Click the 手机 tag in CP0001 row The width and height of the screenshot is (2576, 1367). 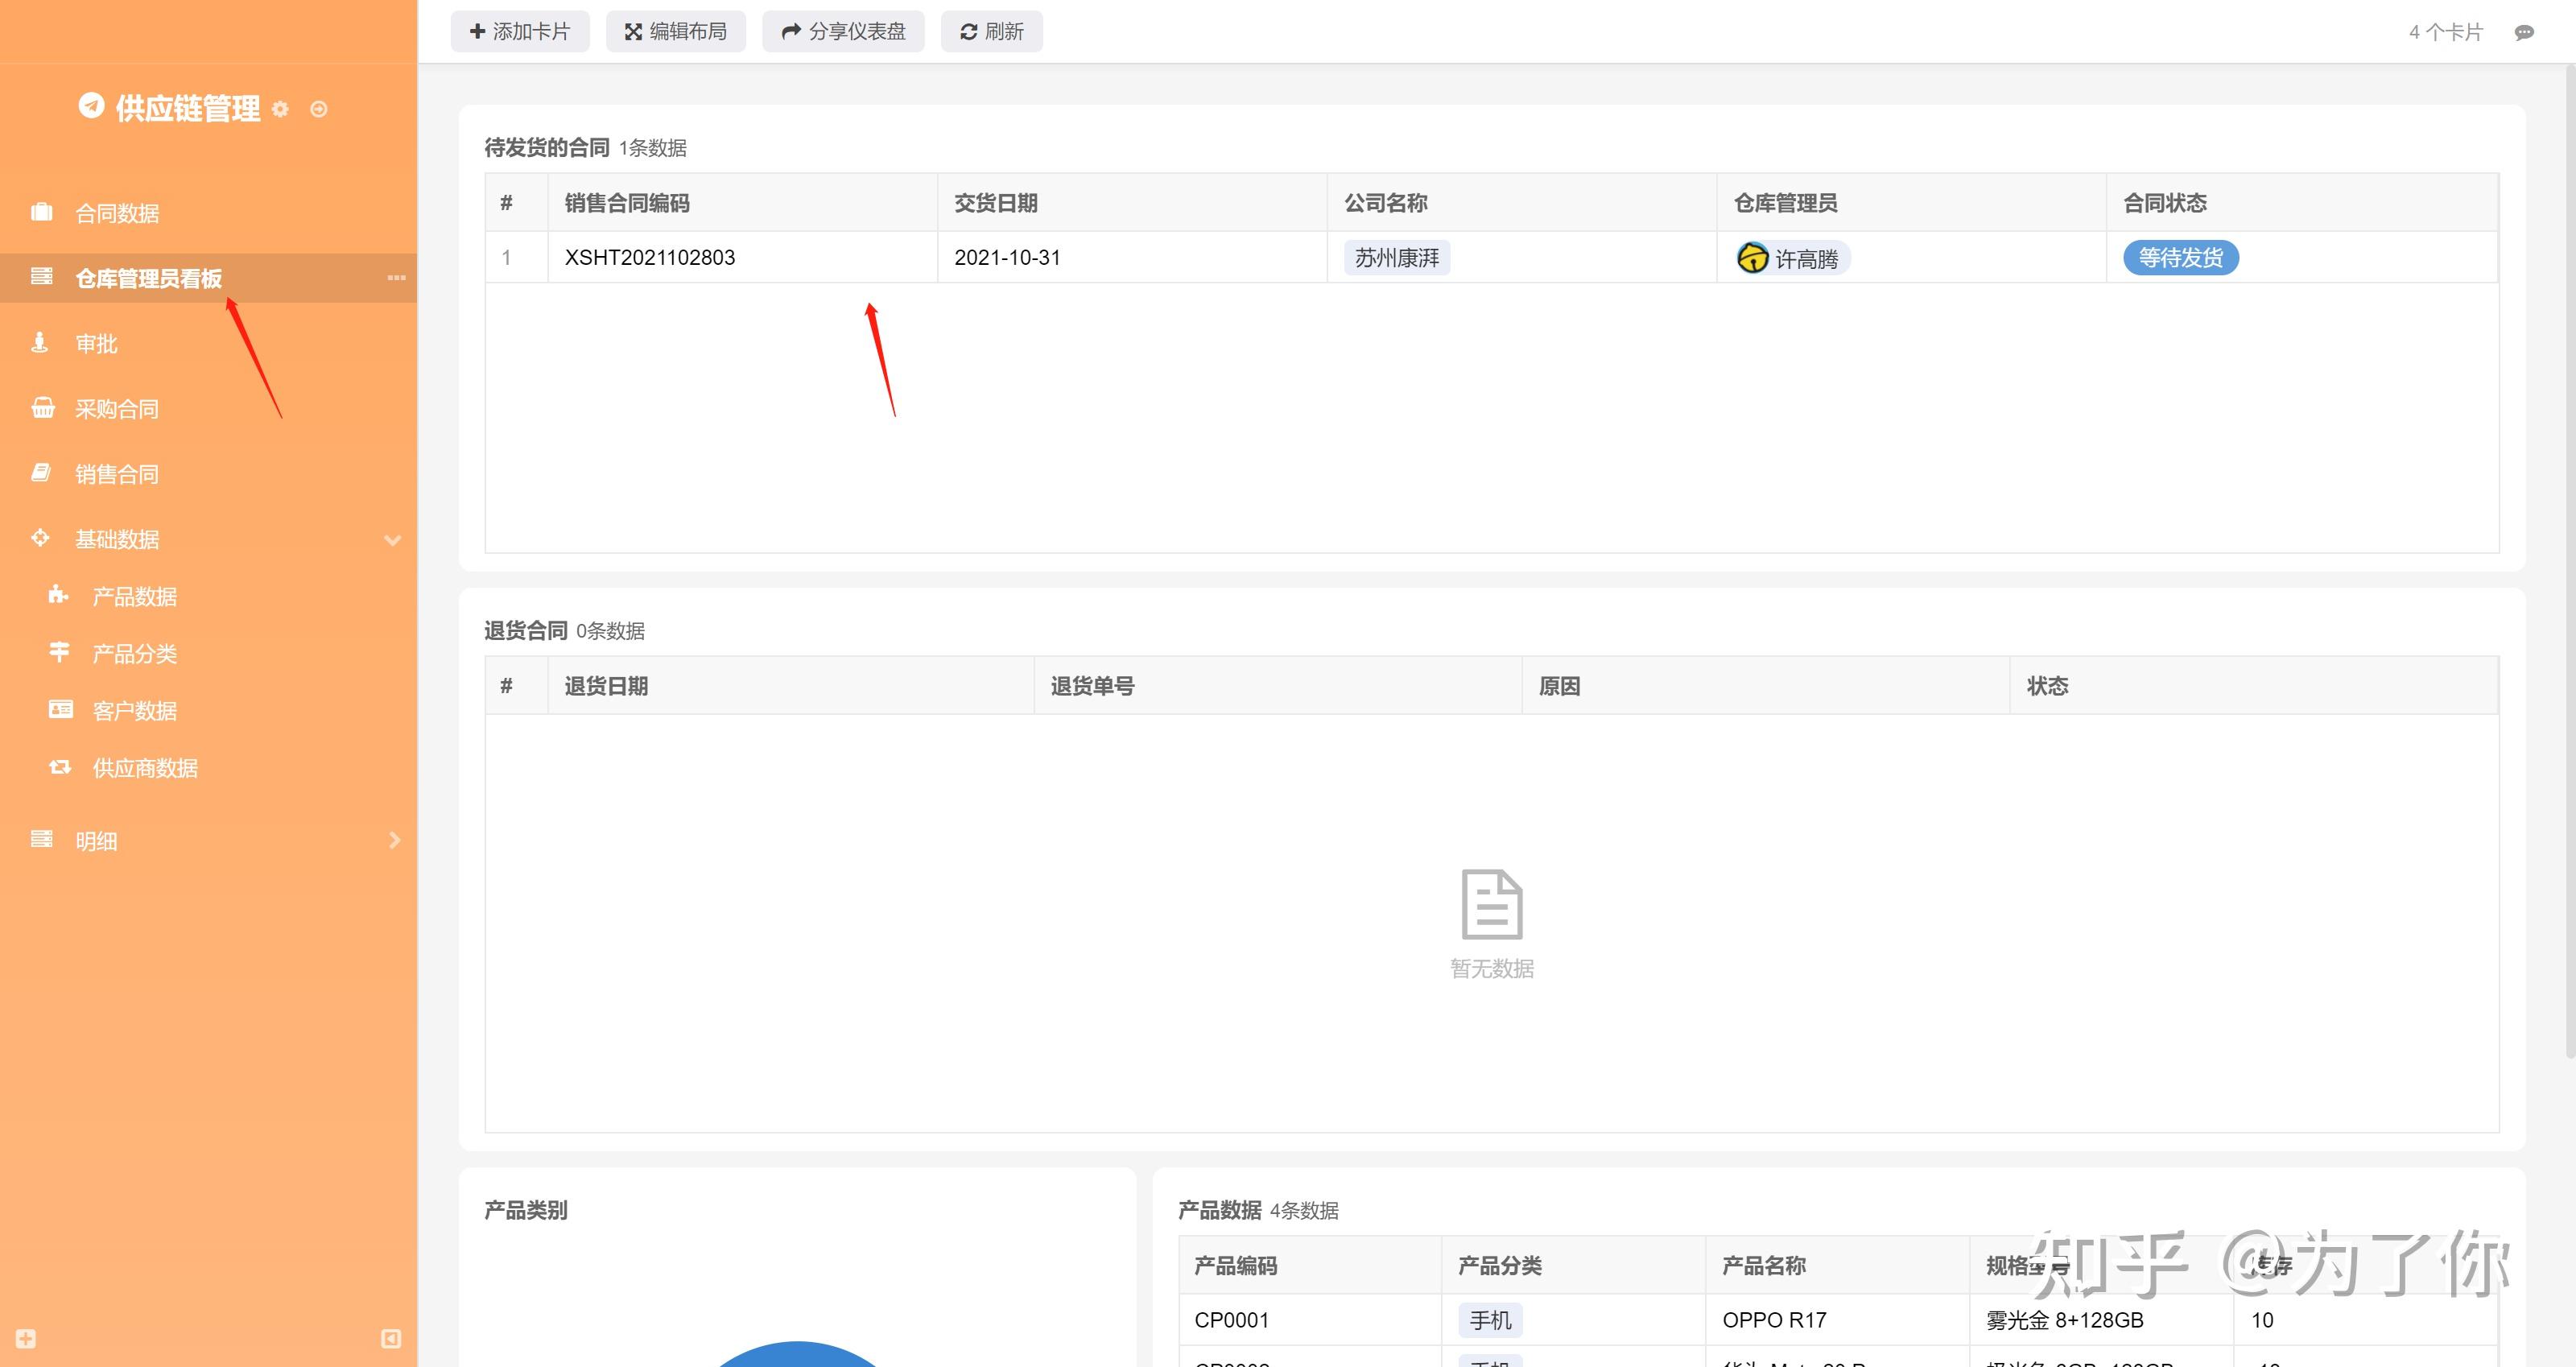tap(1490, 1320)
